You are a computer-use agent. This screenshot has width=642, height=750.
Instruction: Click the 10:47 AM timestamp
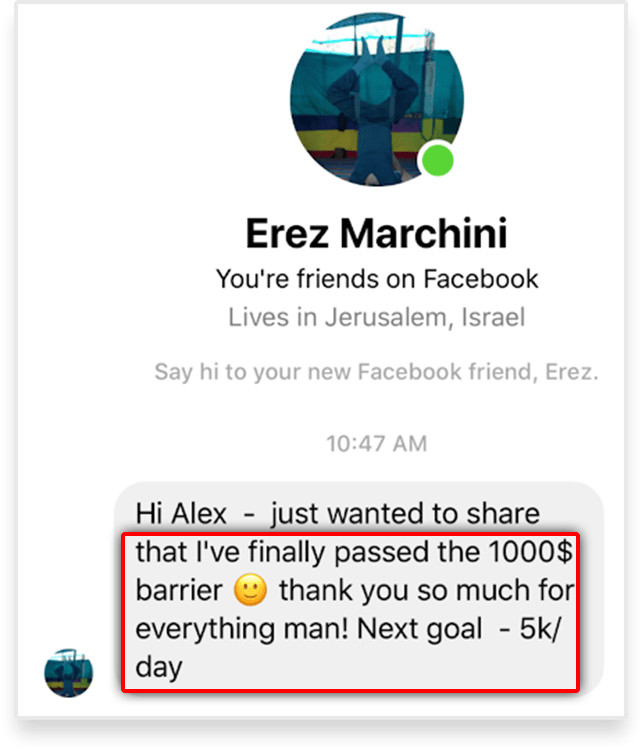[376, 443]
